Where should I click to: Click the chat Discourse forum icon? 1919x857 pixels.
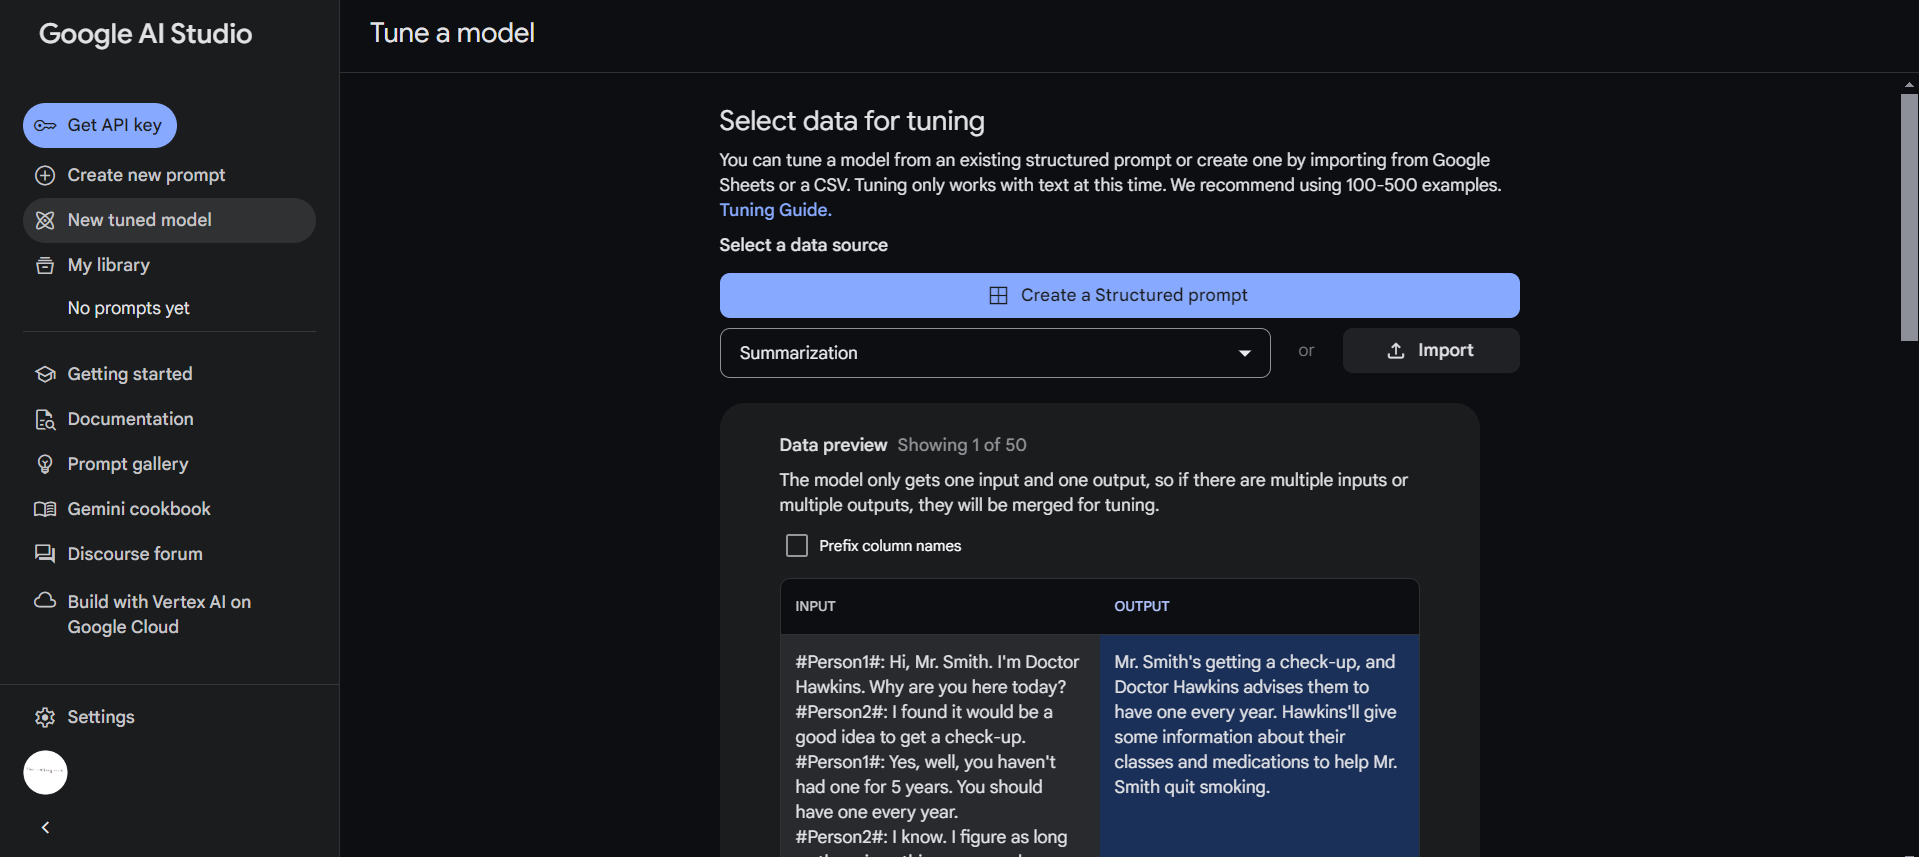[45, 554]
